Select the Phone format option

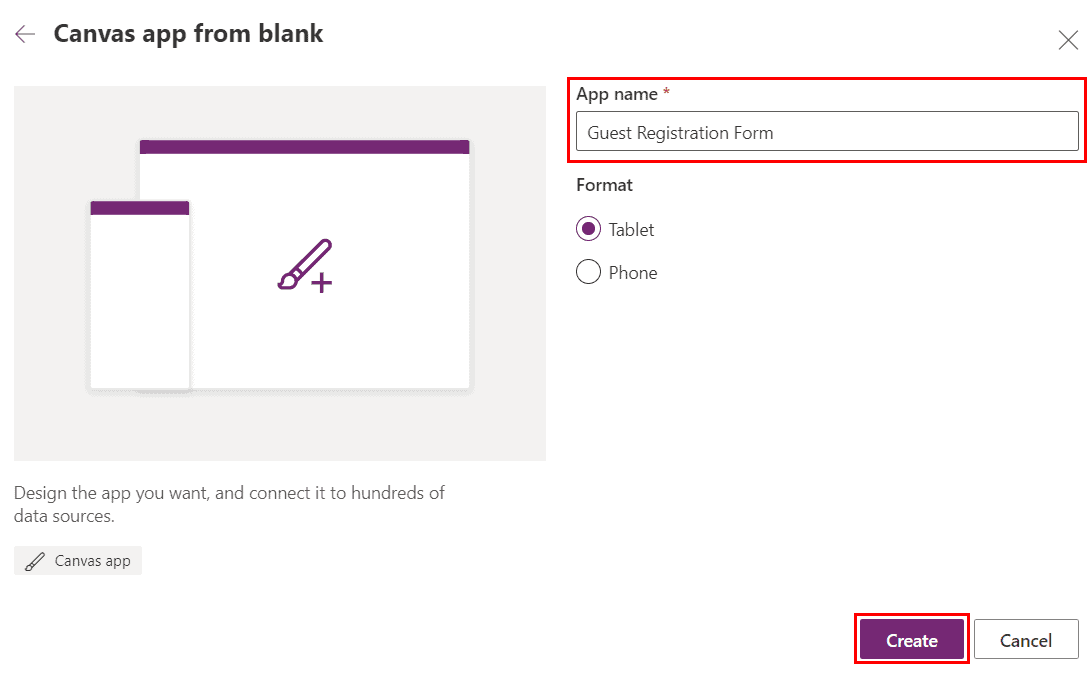click(589, 272)
